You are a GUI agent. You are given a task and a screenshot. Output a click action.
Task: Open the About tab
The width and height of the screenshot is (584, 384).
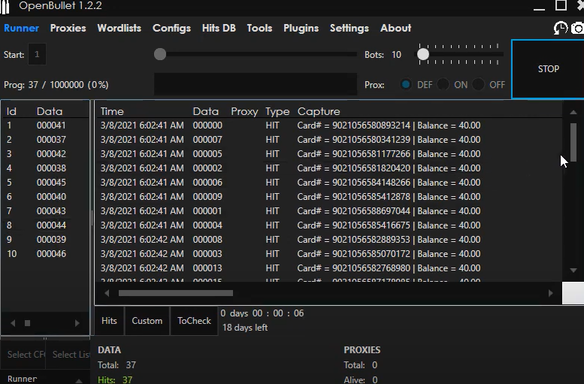[396, 28]
